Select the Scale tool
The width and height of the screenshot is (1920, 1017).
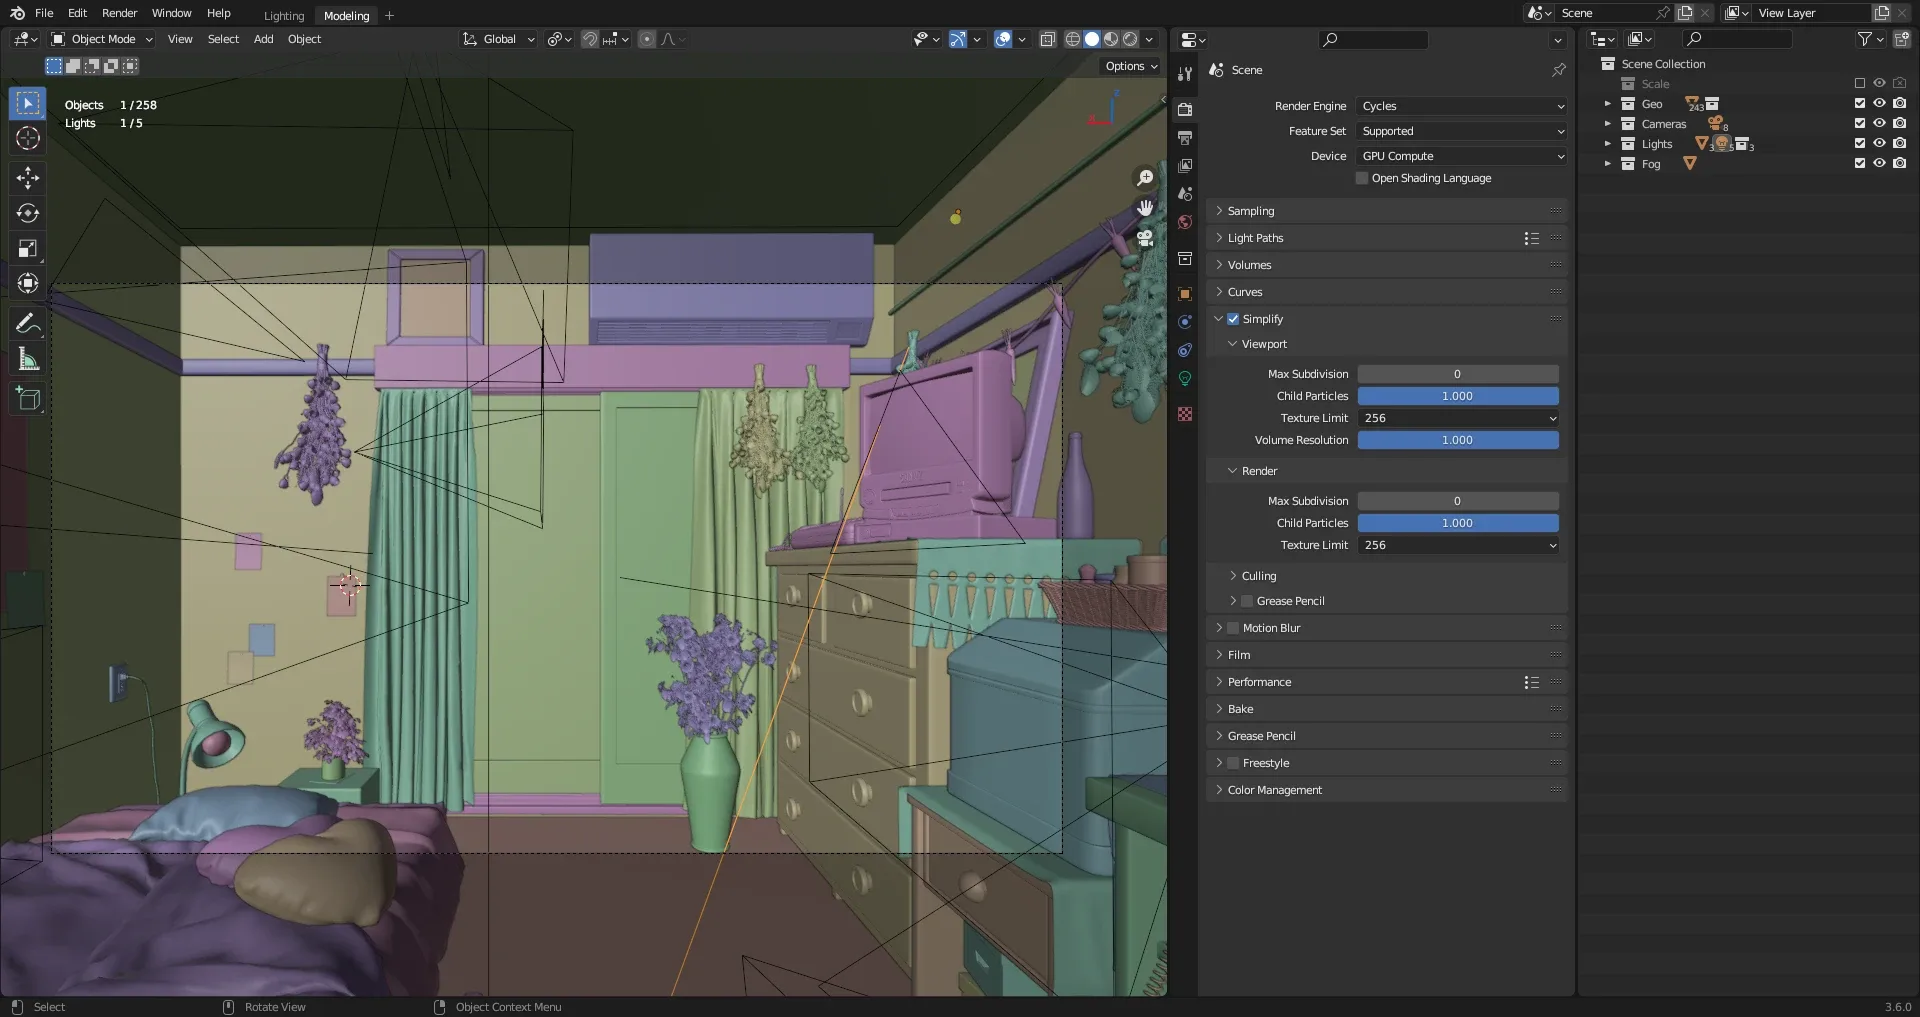[28, 248]
